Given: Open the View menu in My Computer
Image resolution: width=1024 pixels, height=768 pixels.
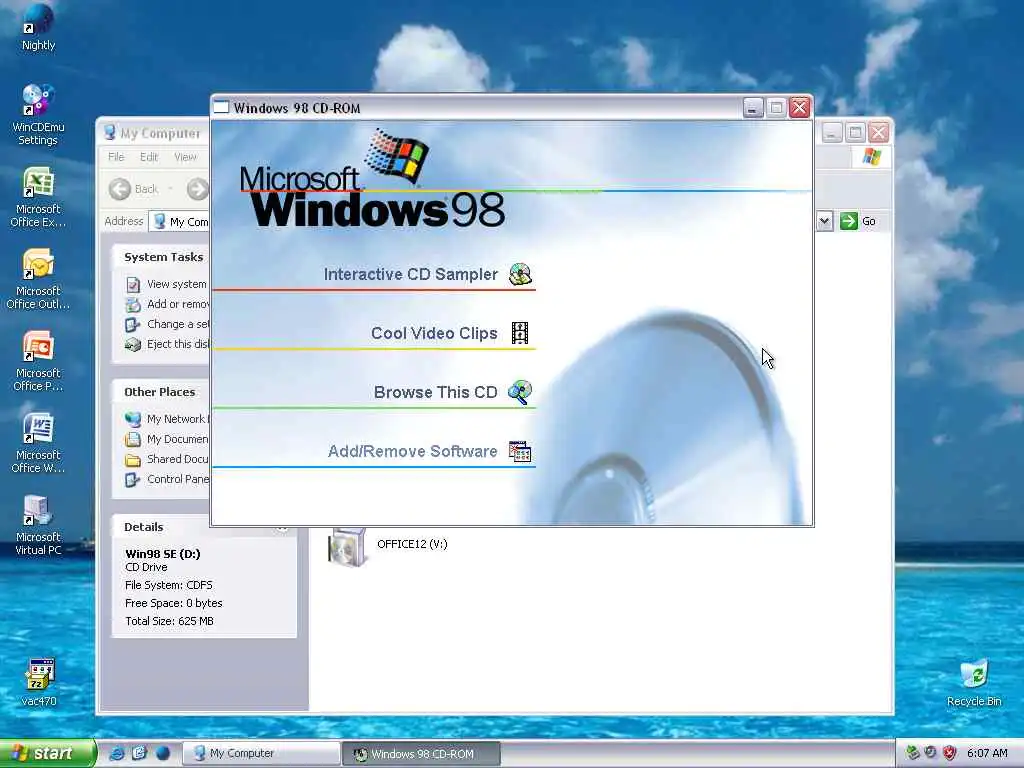Looking at the screenshot, I should [x=185, y=157].
